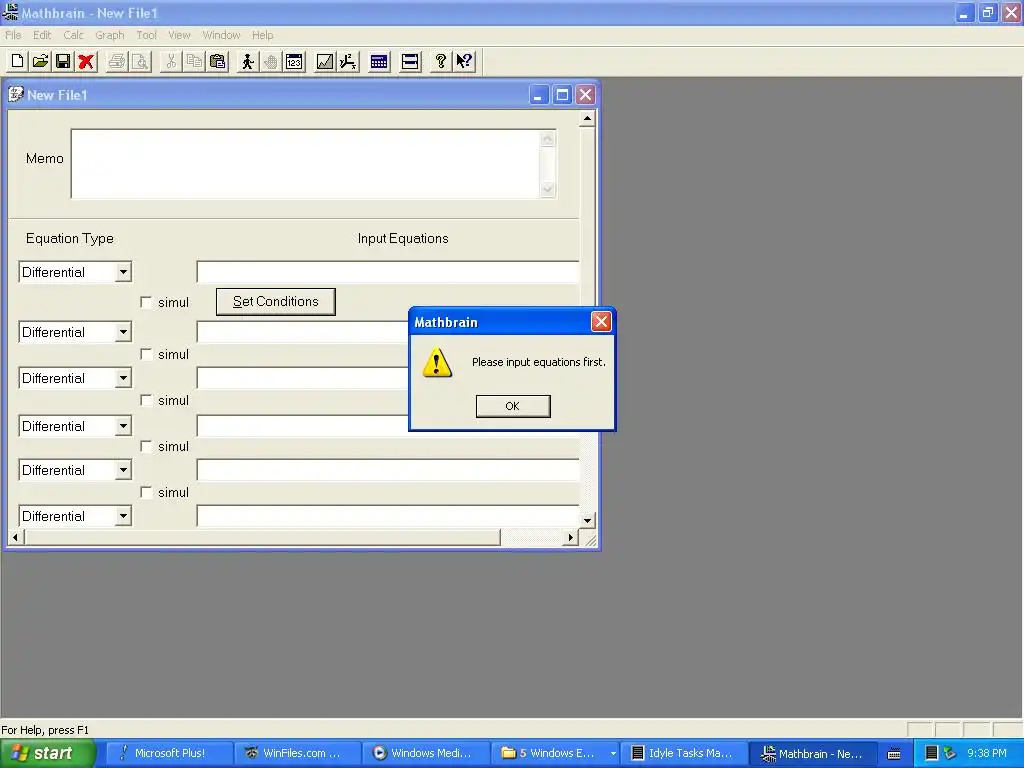Screen dimensions: 1024x768
Task: Click the vertical scrollbar down arrow
Action: tap(587, 520)
